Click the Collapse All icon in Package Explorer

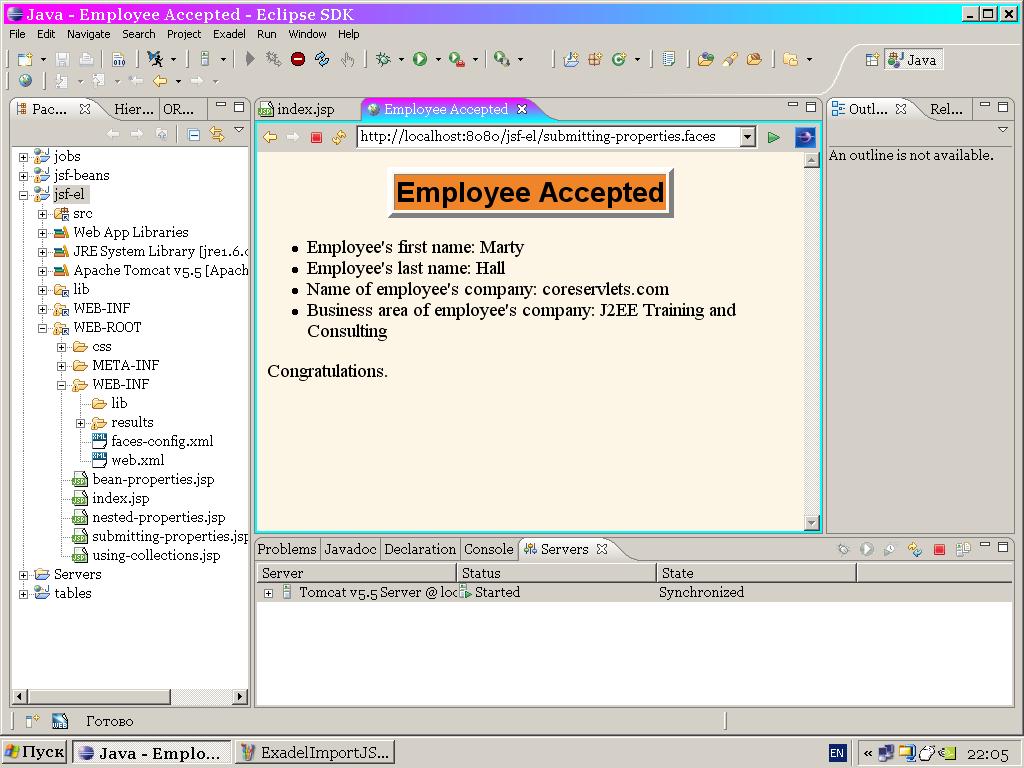pos(194,135)
